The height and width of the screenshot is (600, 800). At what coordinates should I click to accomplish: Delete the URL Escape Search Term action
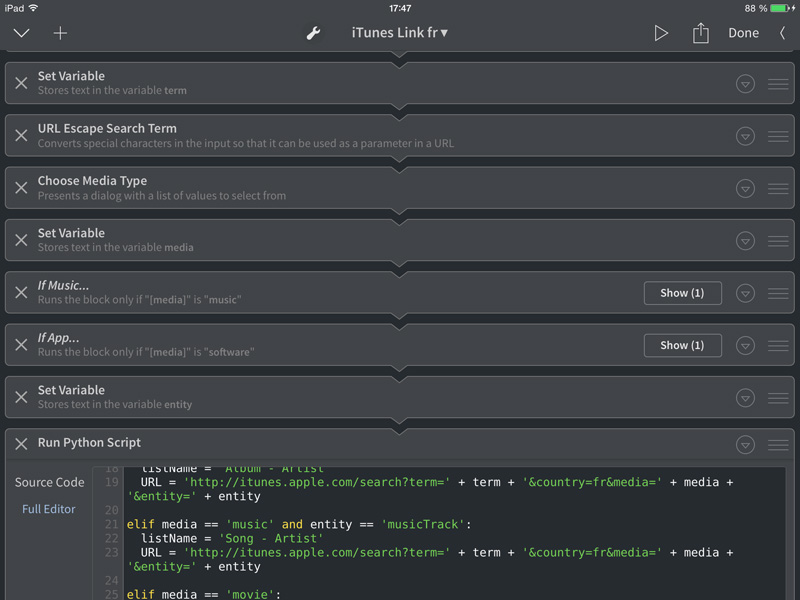21,136
